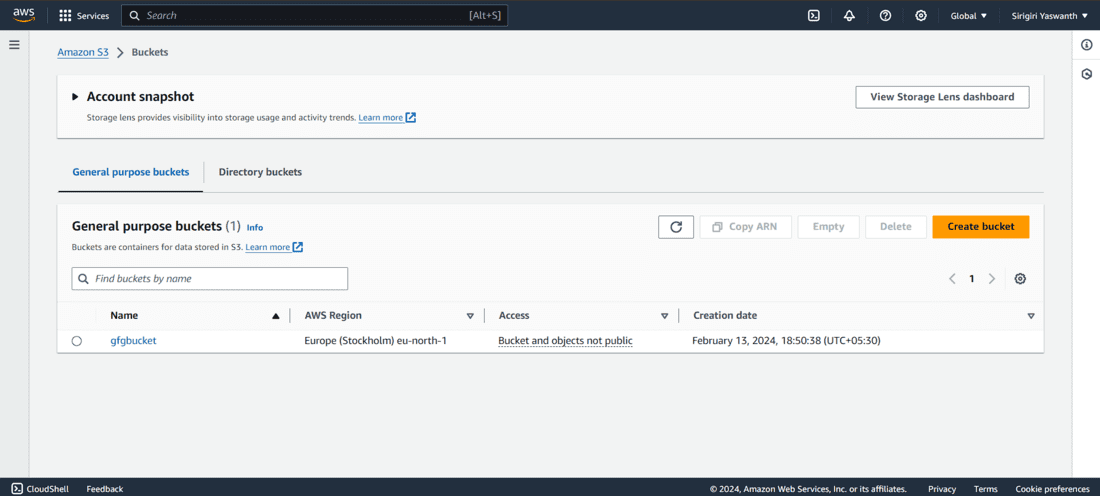The image size is (1100, 496).
Task: Click the February 13, 2024 creation date cell
Action: (786, 340)
